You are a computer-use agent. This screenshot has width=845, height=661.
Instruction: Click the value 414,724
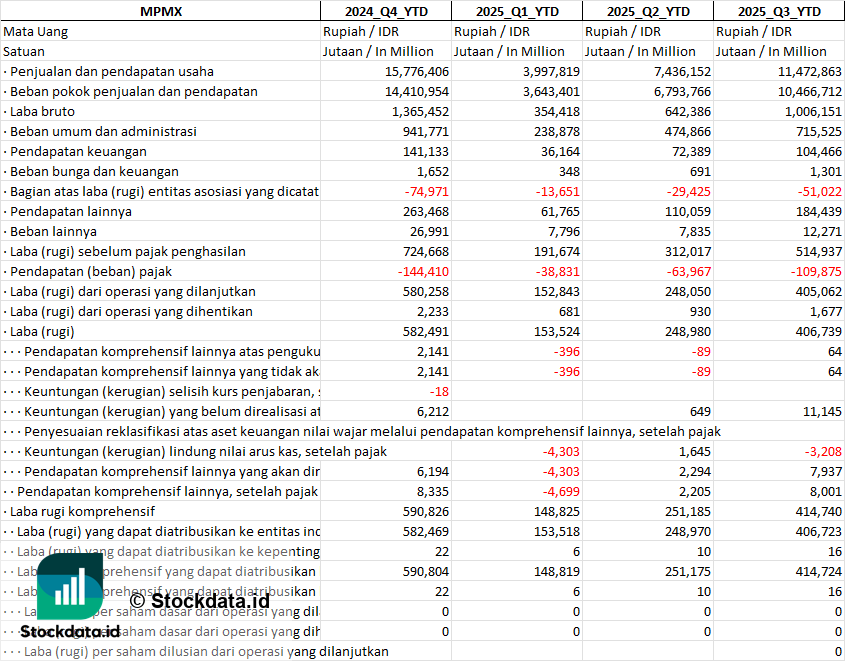point(819,570)
